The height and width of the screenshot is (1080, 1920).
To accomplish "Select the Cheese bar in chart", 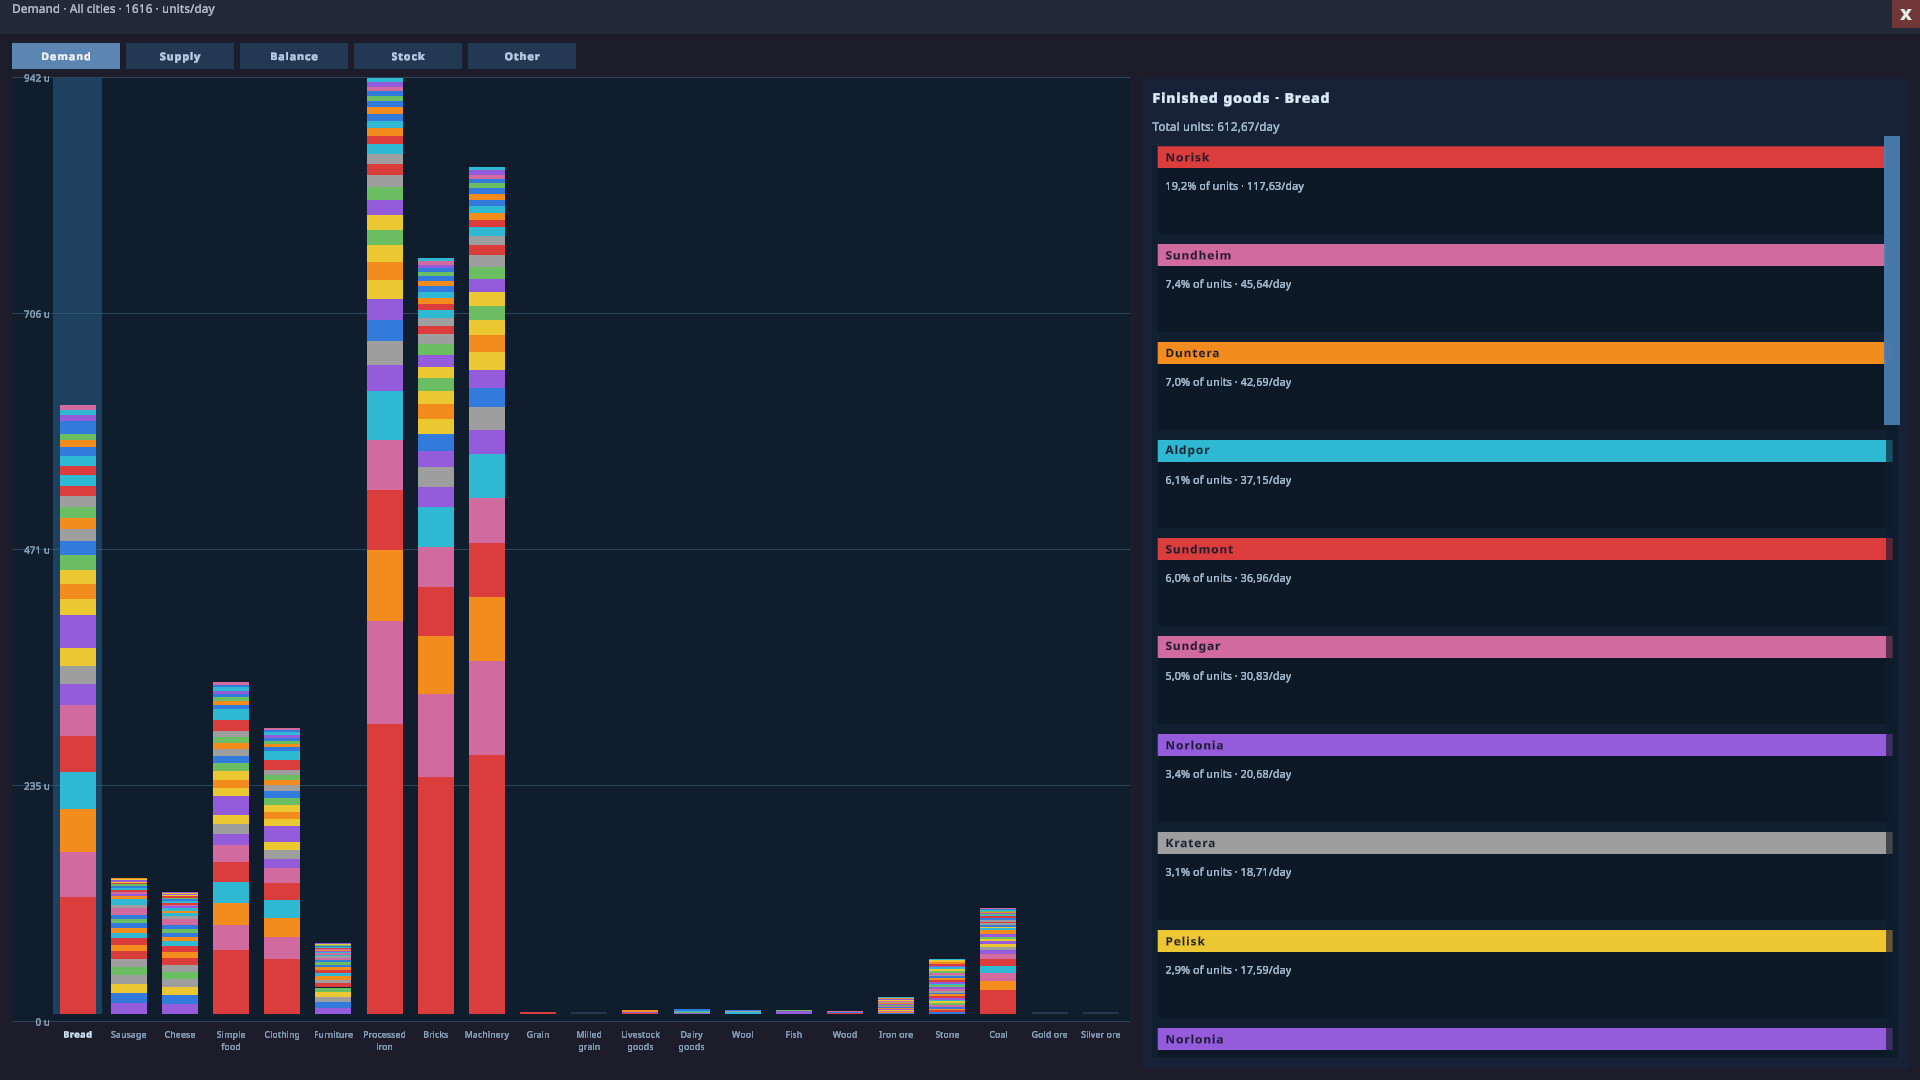I will pos(180,953).
